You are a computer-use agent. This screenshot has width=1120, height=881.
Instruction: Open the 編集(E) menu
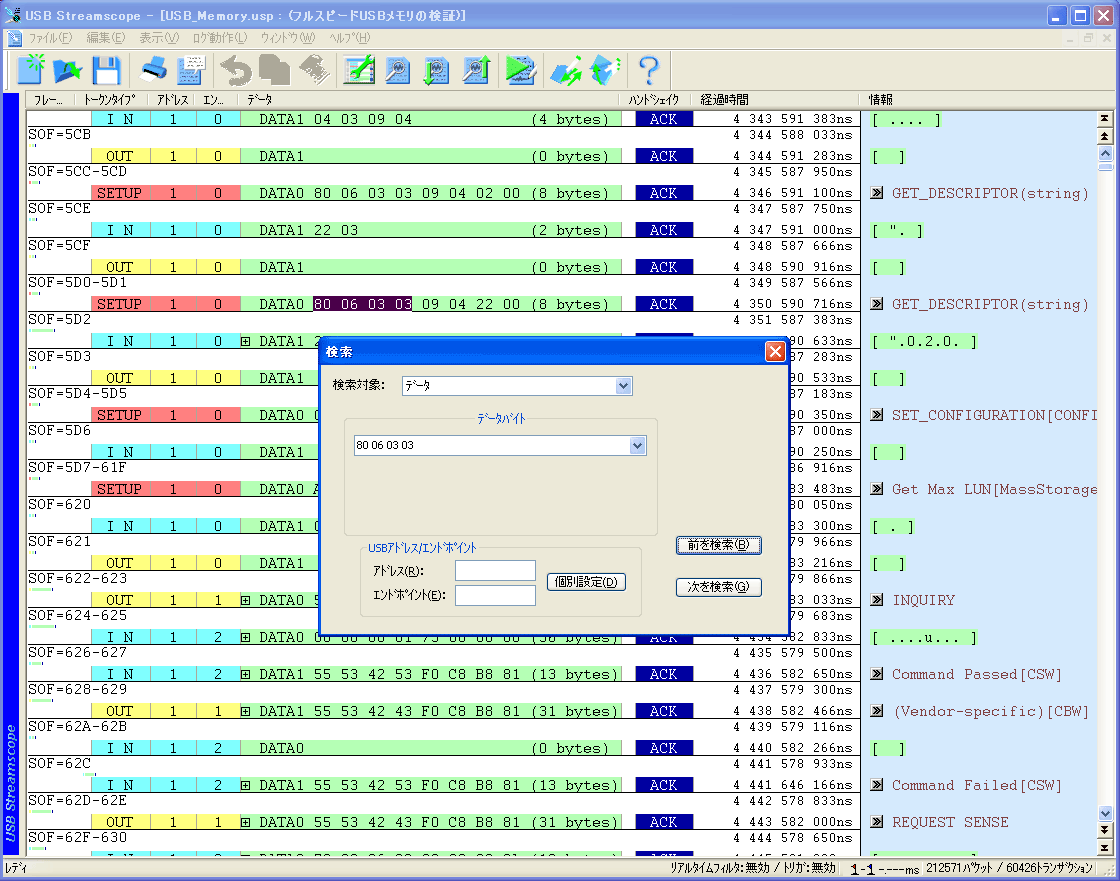[105, 38]
